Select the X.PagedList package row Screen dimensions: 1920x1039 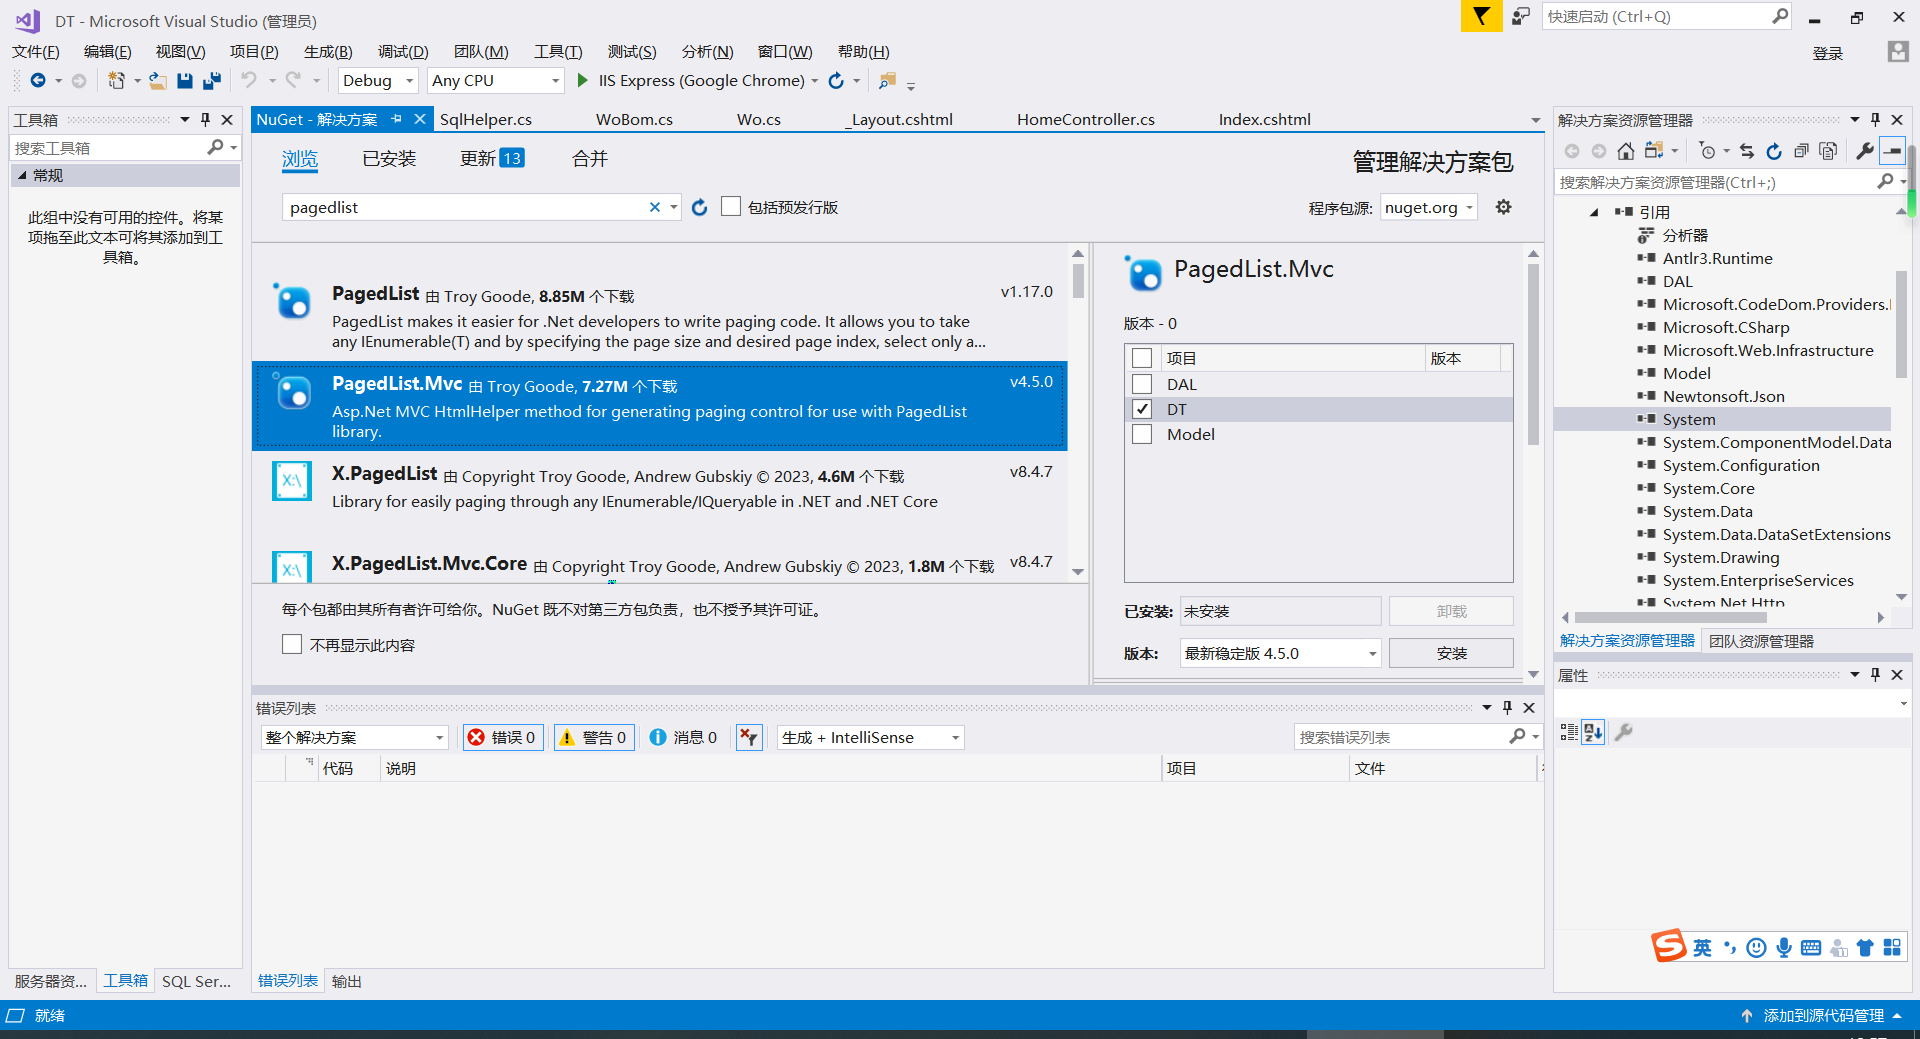659,496
